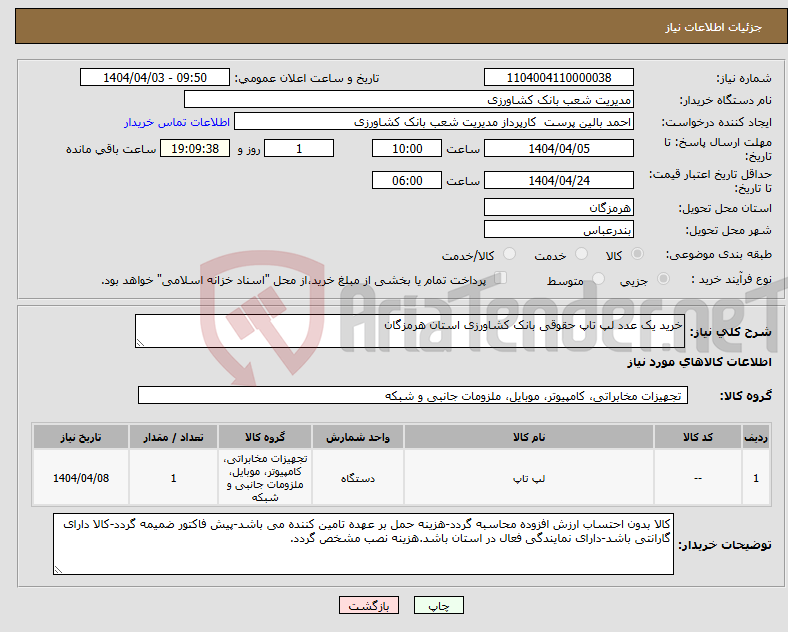The height and width of the screenshot is (632, 788).
Task: Click the نام کالا column header
Action: tap(529, 437)
